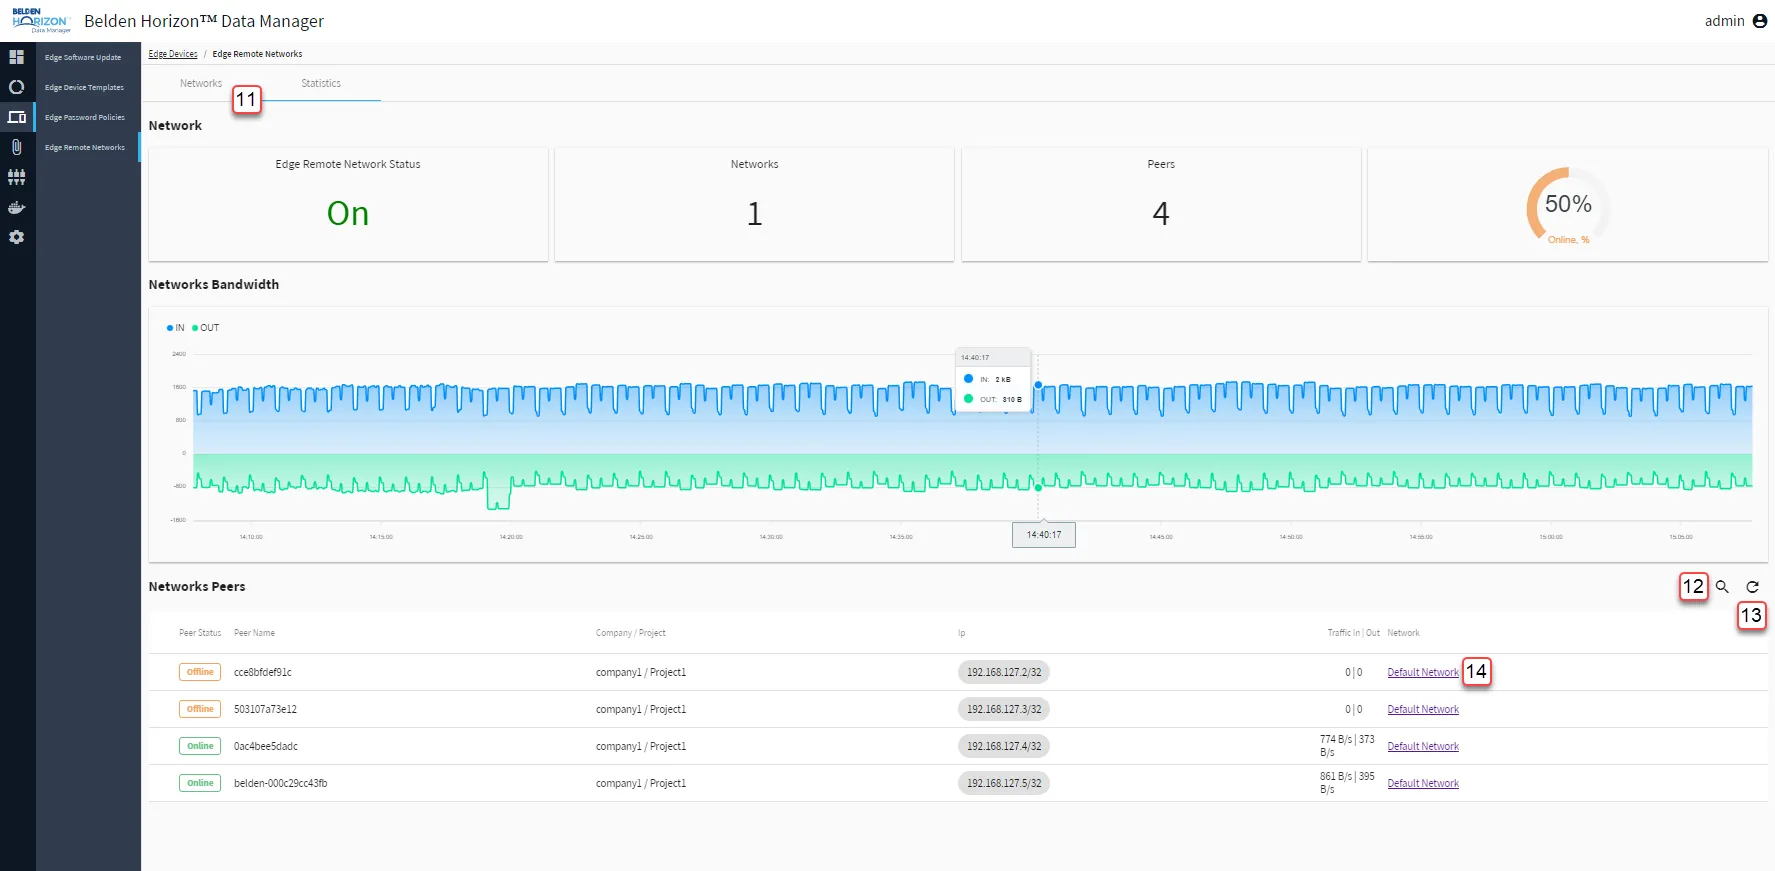Select Edge Remote Networks menu item

85,148
